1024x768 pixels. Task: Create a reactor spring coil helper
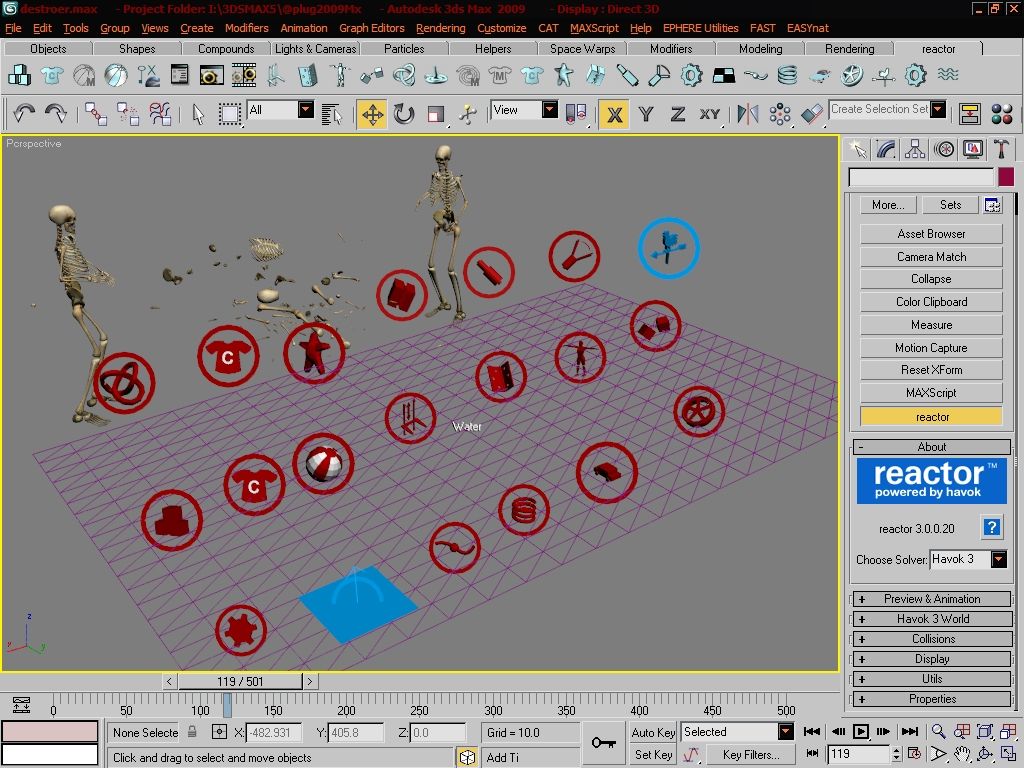788,75
